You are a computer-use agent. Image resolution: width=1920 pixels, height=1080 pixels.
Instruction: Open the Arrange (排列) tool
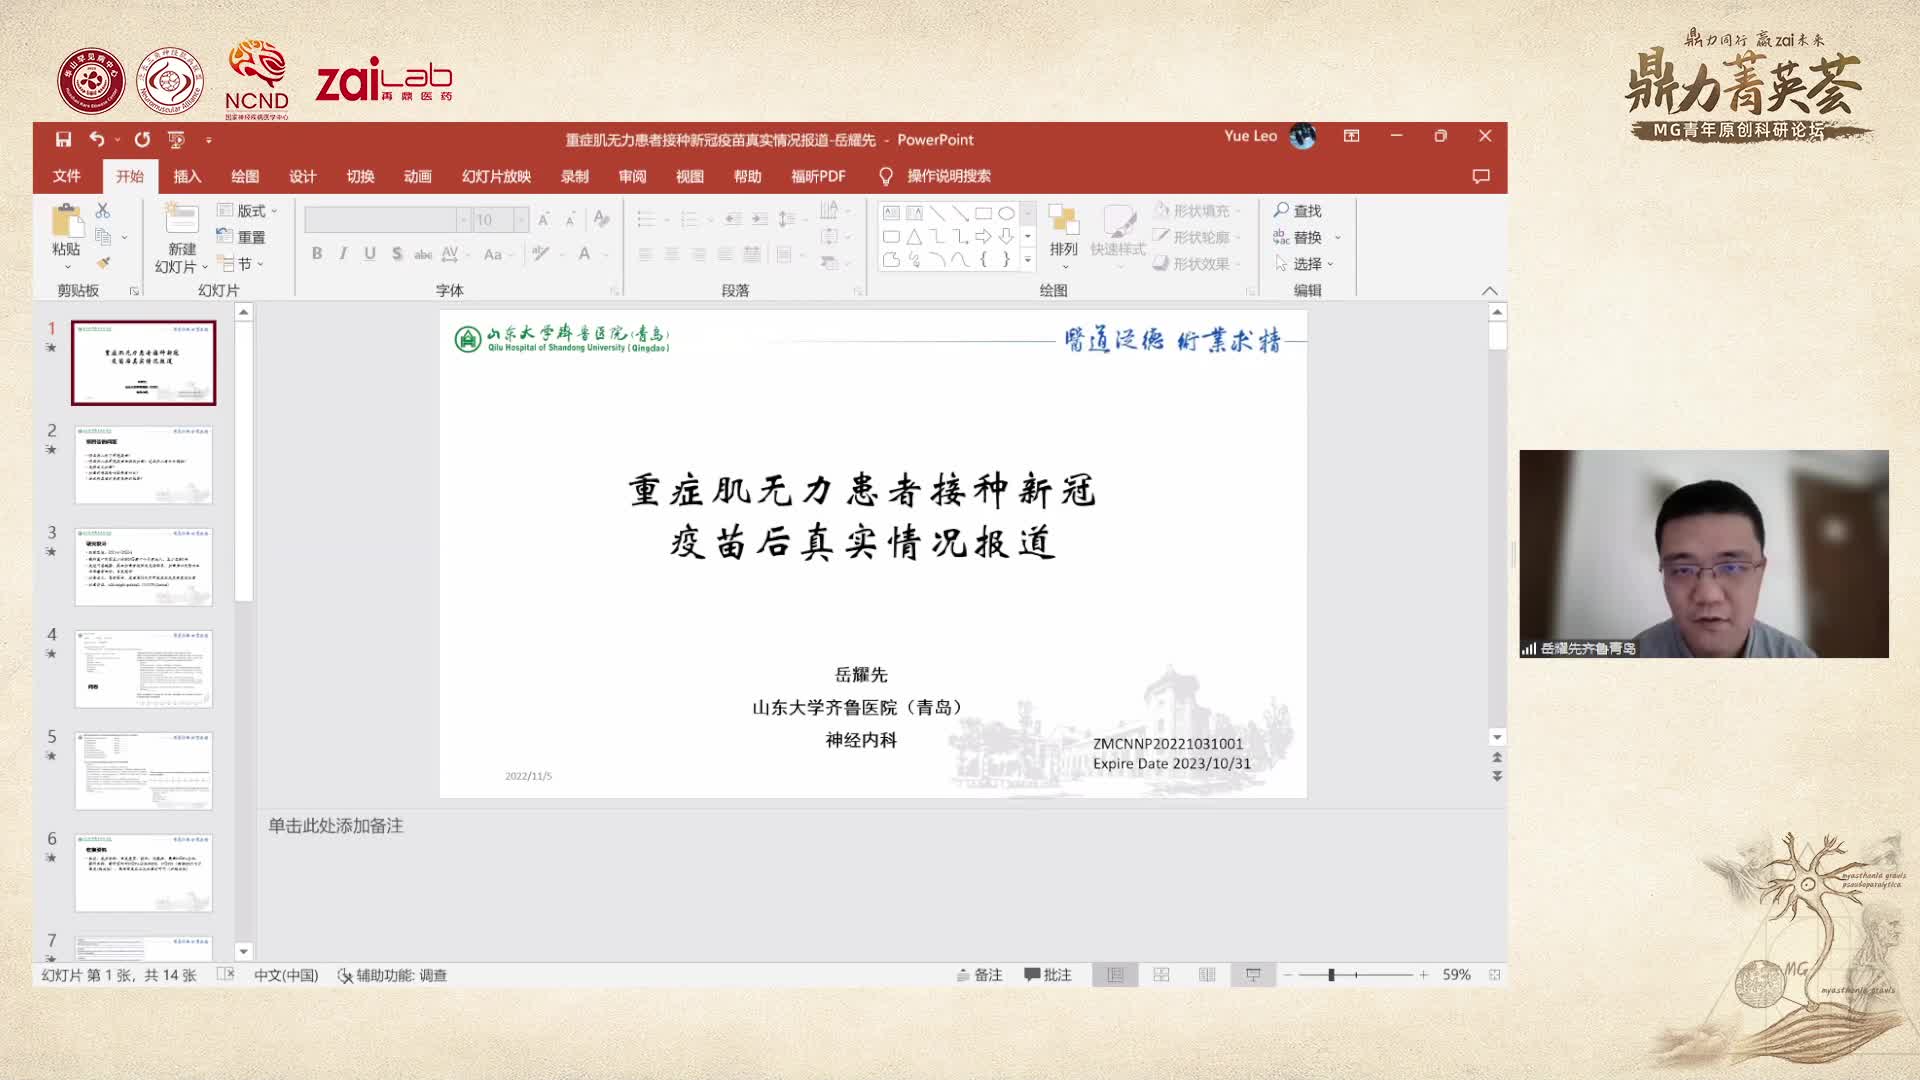click(1063, 230)
